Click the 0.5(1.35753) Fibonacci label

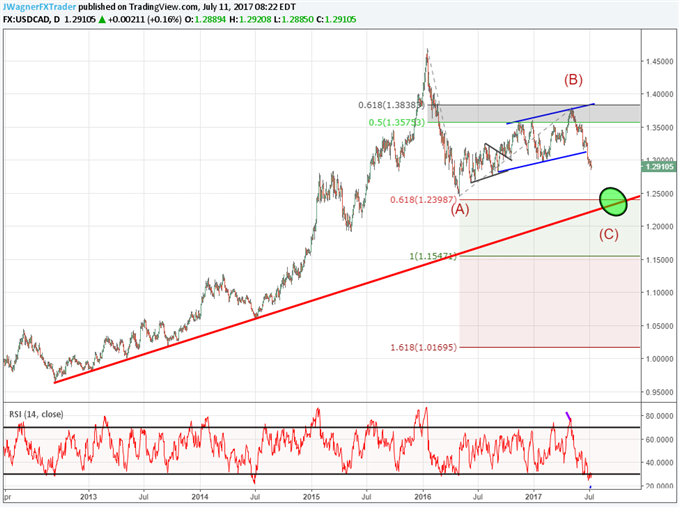(x=397, y=123)
